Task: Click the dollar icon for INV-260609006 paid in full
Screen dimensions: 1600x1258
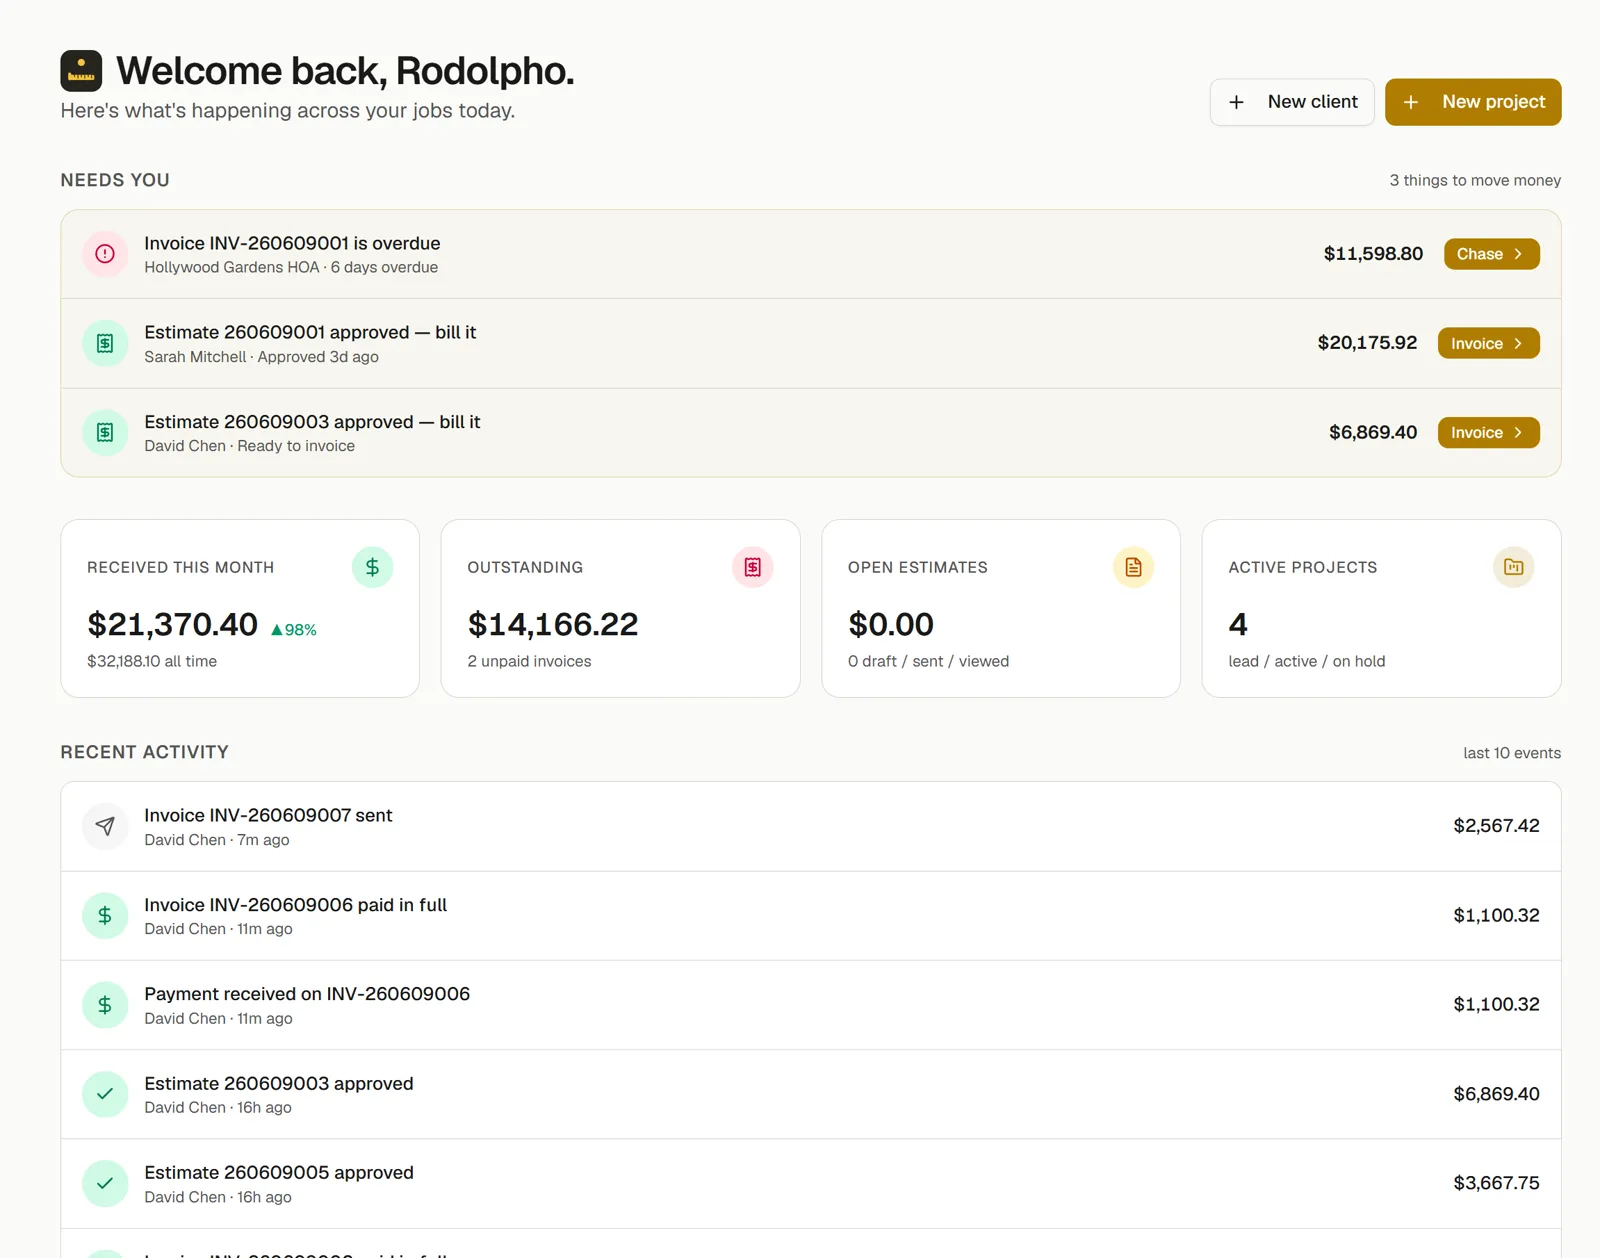Action: pos(105,915)
